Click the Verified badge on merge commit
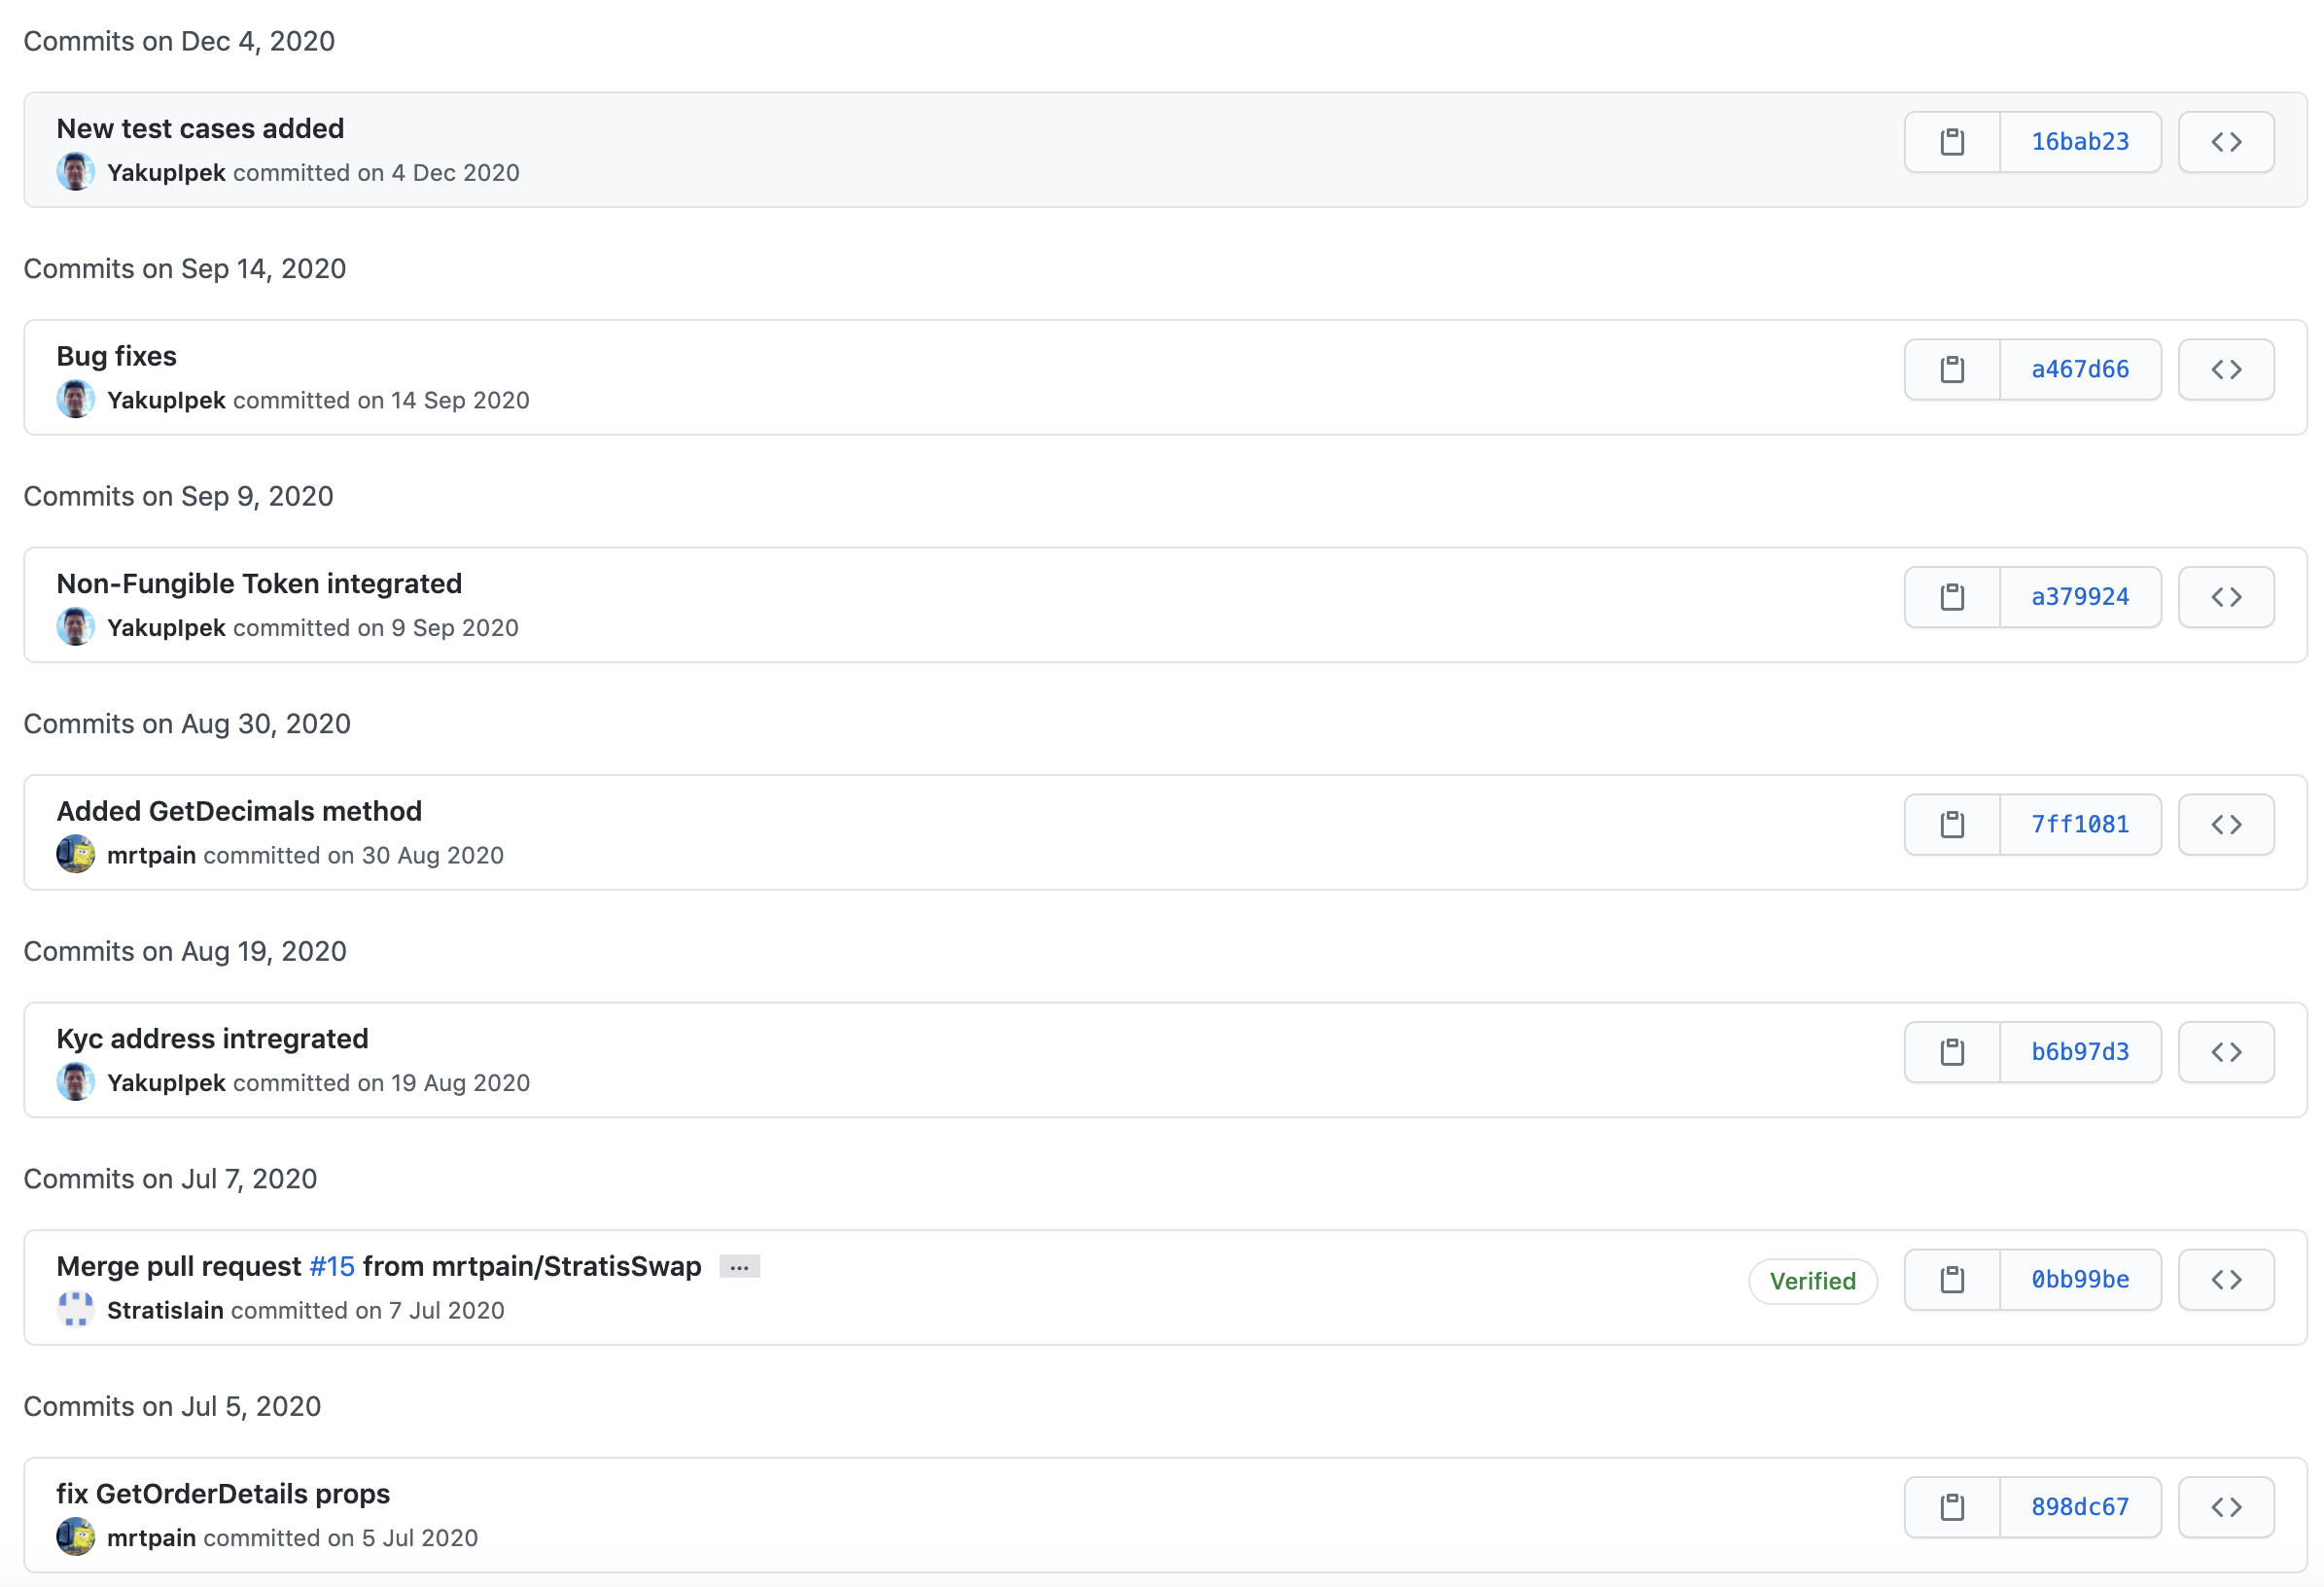Viewport: 2324px width, 1587px height. pyautogui.click(x=1811, y=1281)
